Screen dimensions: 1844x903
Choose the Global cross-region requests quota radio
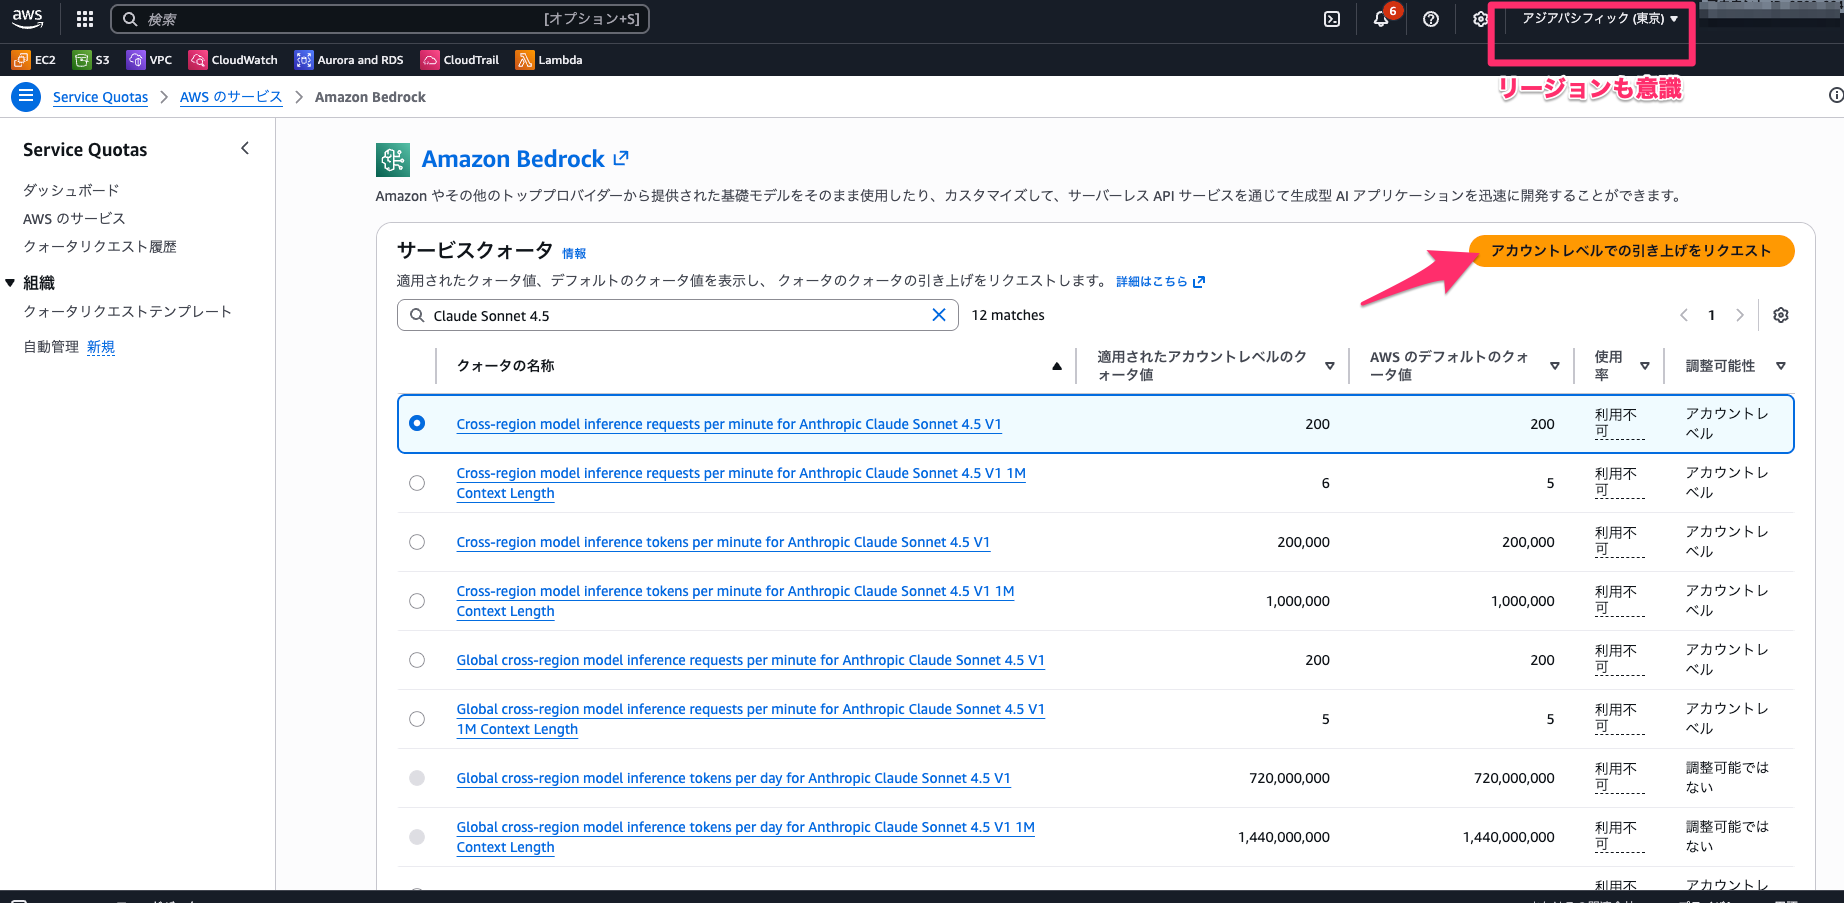(417, 659)
